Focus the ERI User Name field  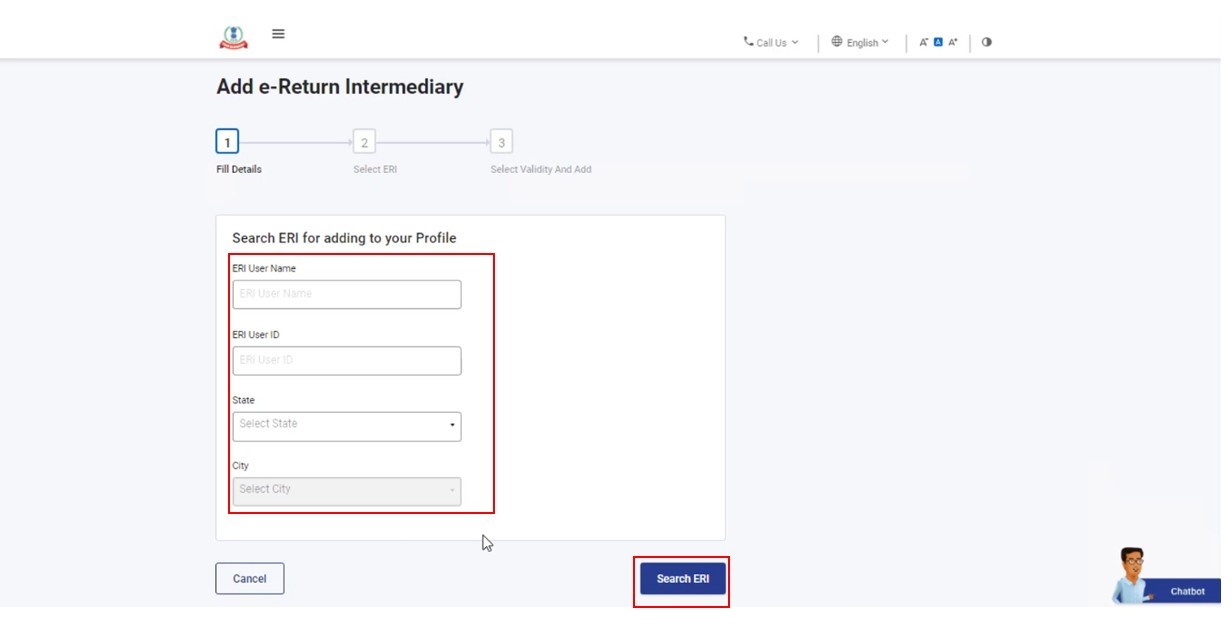pyautogui.click(x=347, y=294)
